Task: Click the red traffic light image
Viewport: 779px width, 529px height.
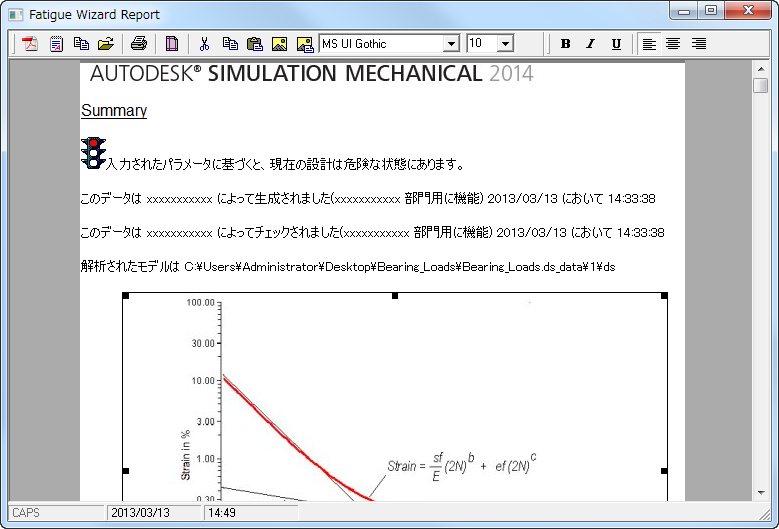Action: pyautogui.click(x=93, y=153)
